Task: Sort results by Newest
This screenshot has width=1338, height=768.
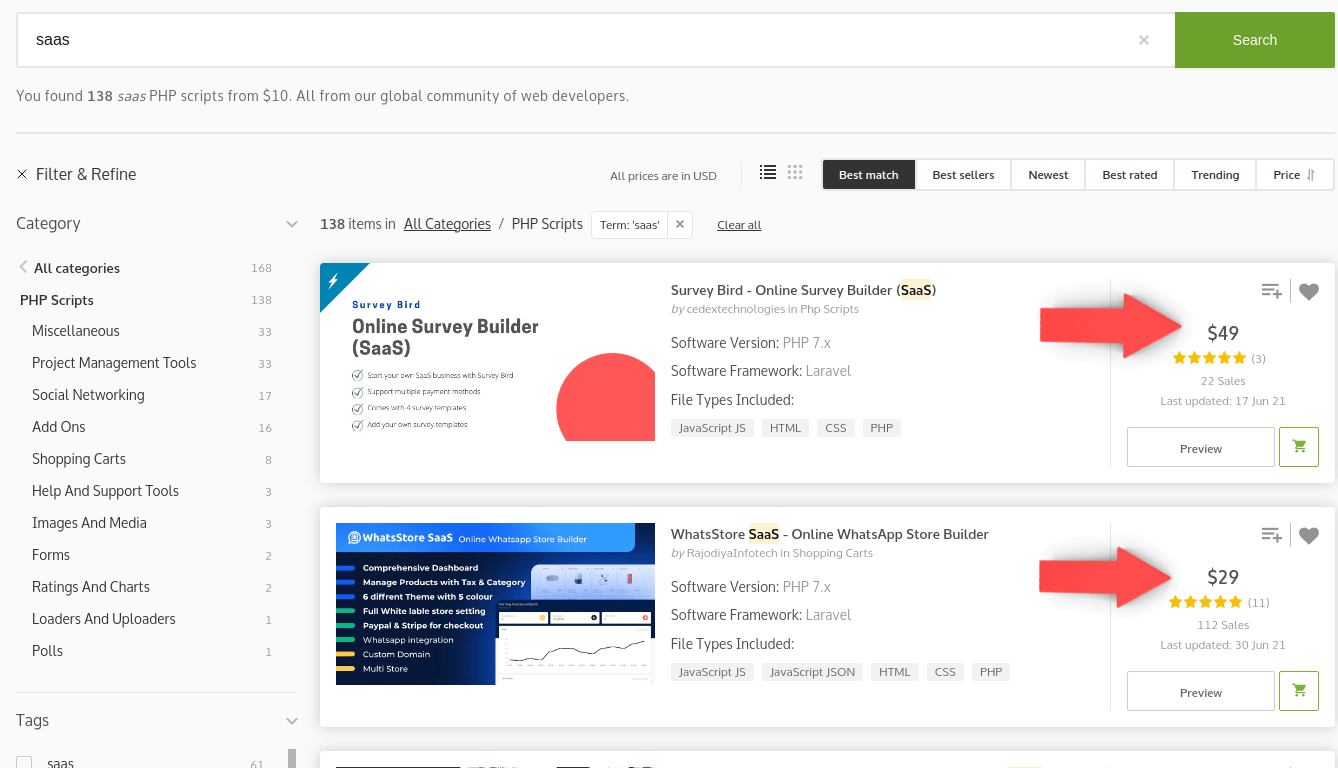Action: pos(1048,175)
